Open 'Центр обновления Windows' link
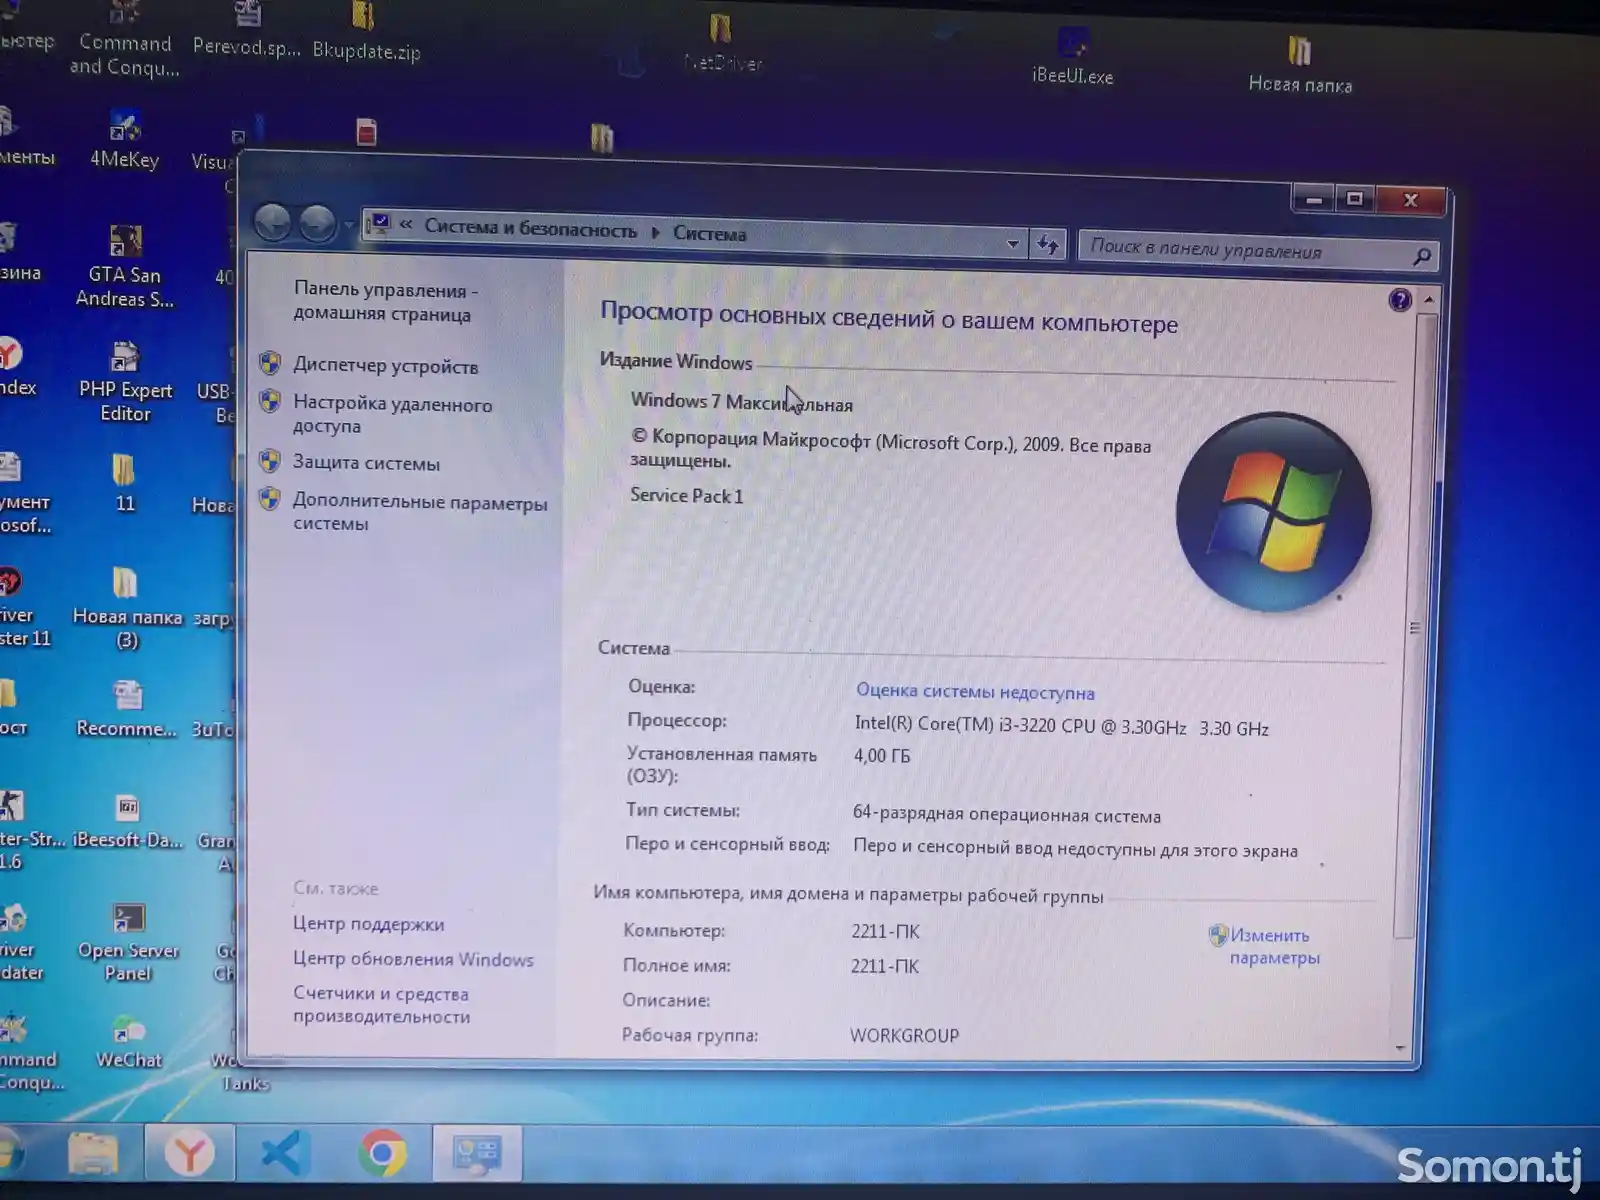The image size is (1600, 1200). [x=413, y=959]
